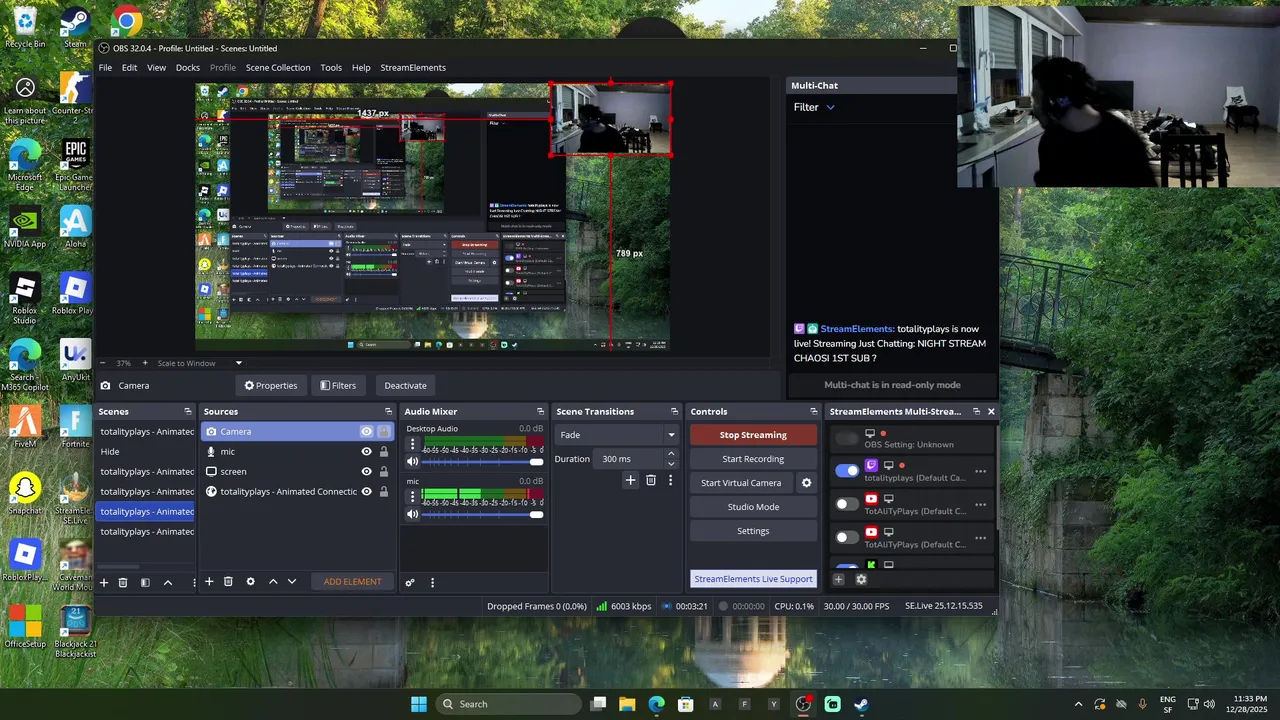Click Stop Streaming button
This screenshot has width=1280, height=720.
point(753,435)
